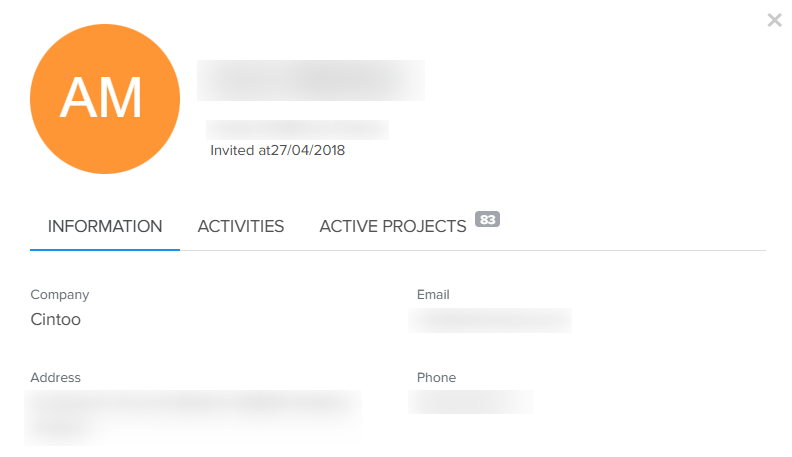Click the blurred phone number value

point(471,402)
